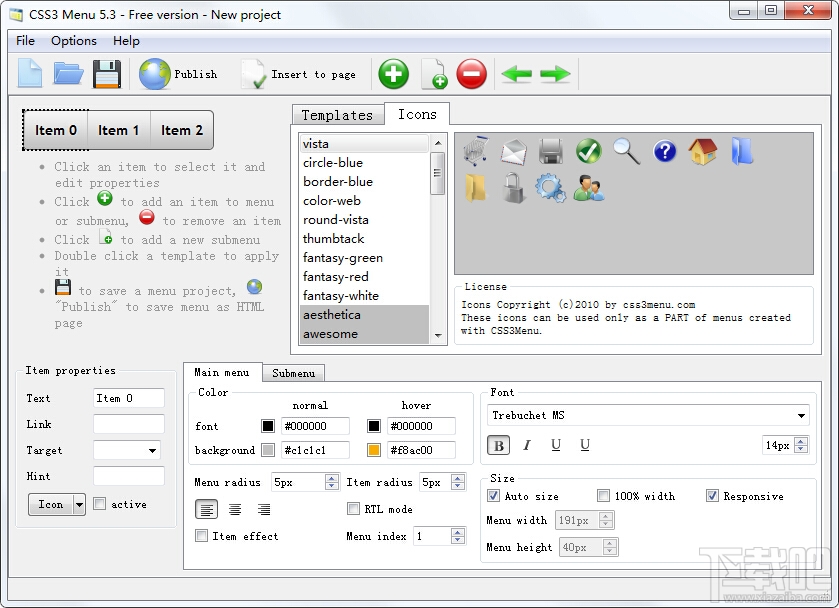This screenshot has height=608, width=839.
Task: Pick the blue question mark help icon
Action: (665, 151)
